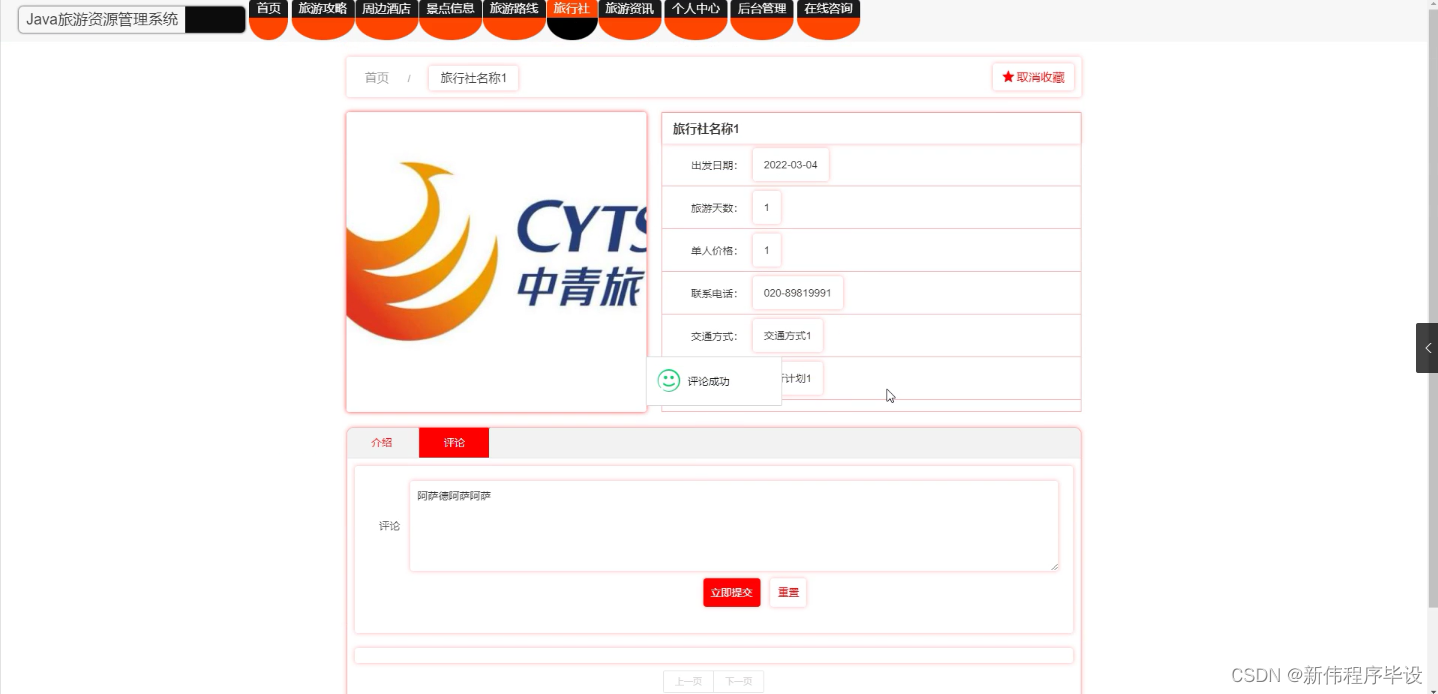Click the 首页 breadcrumb link
Viewport: 1438px width, 694px height.
click(x=376, y=77)
